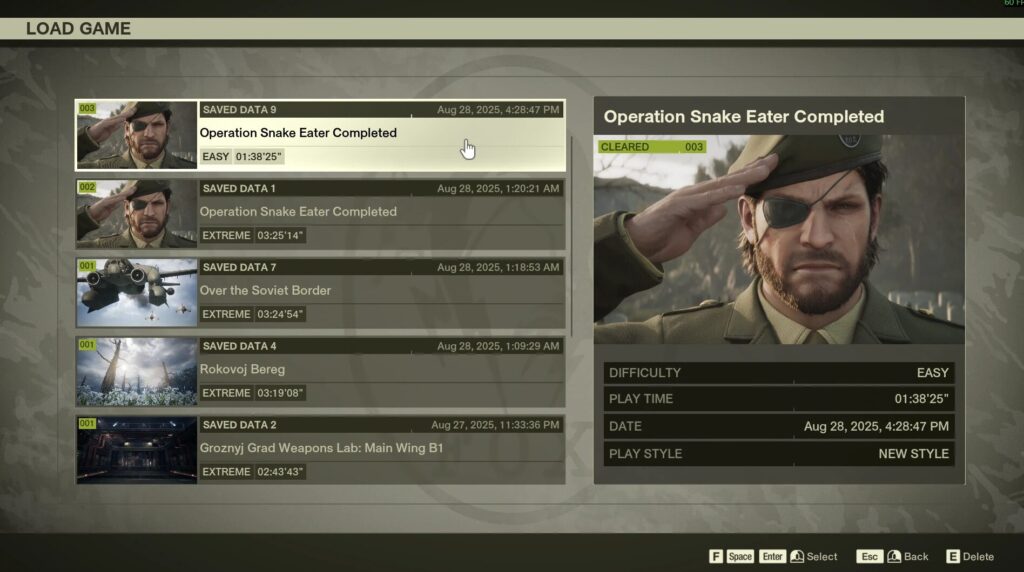This screenshot has height=572, width=1024.
Task: Click the F key icon for Select
Action: tap(716, 556)
